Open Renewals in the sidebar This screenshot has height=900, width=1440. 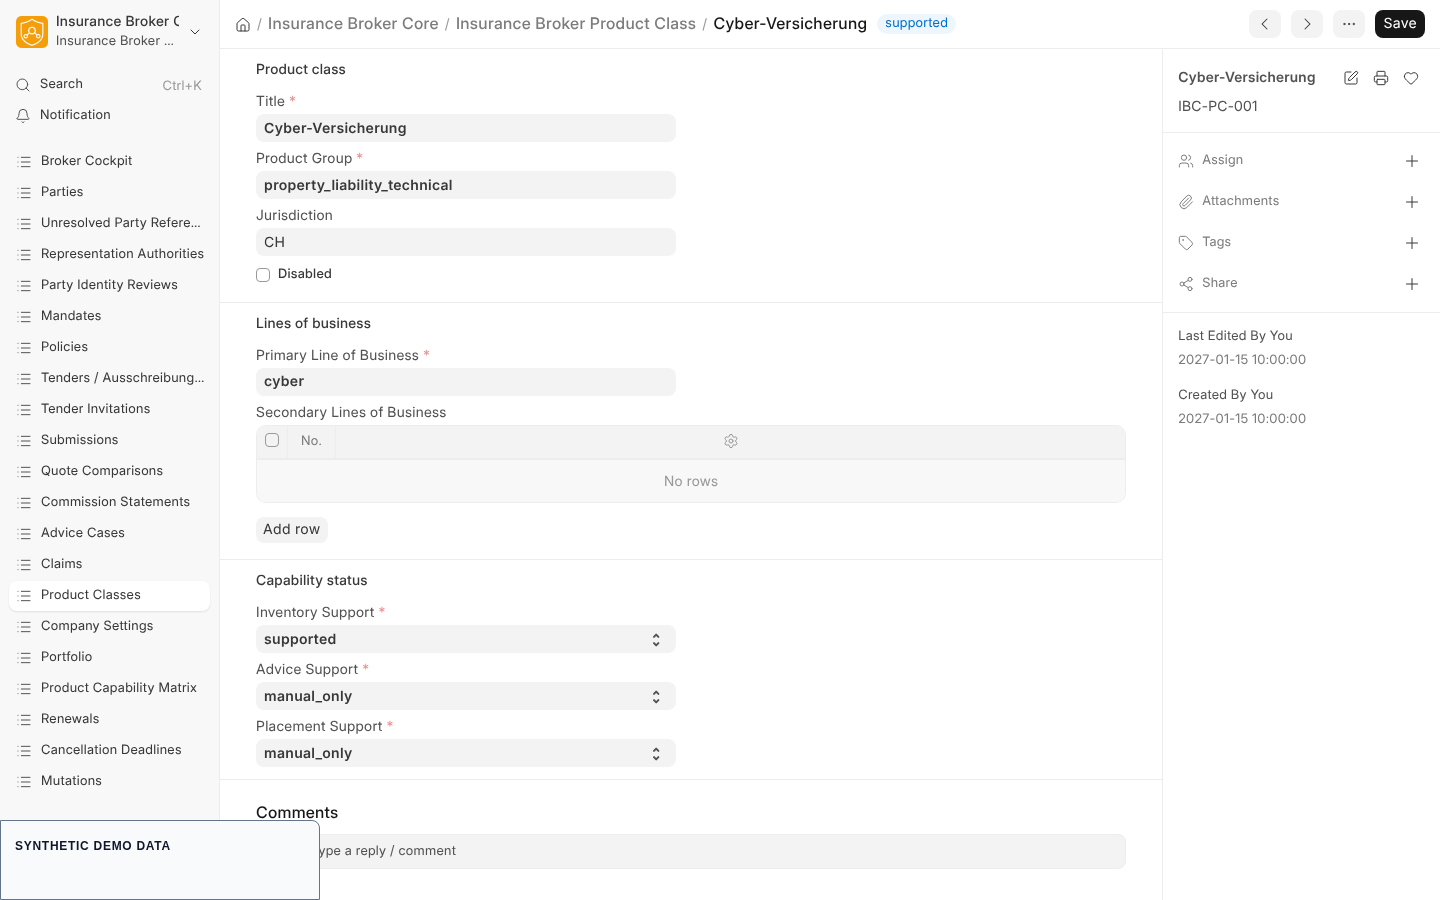[109, 719]
